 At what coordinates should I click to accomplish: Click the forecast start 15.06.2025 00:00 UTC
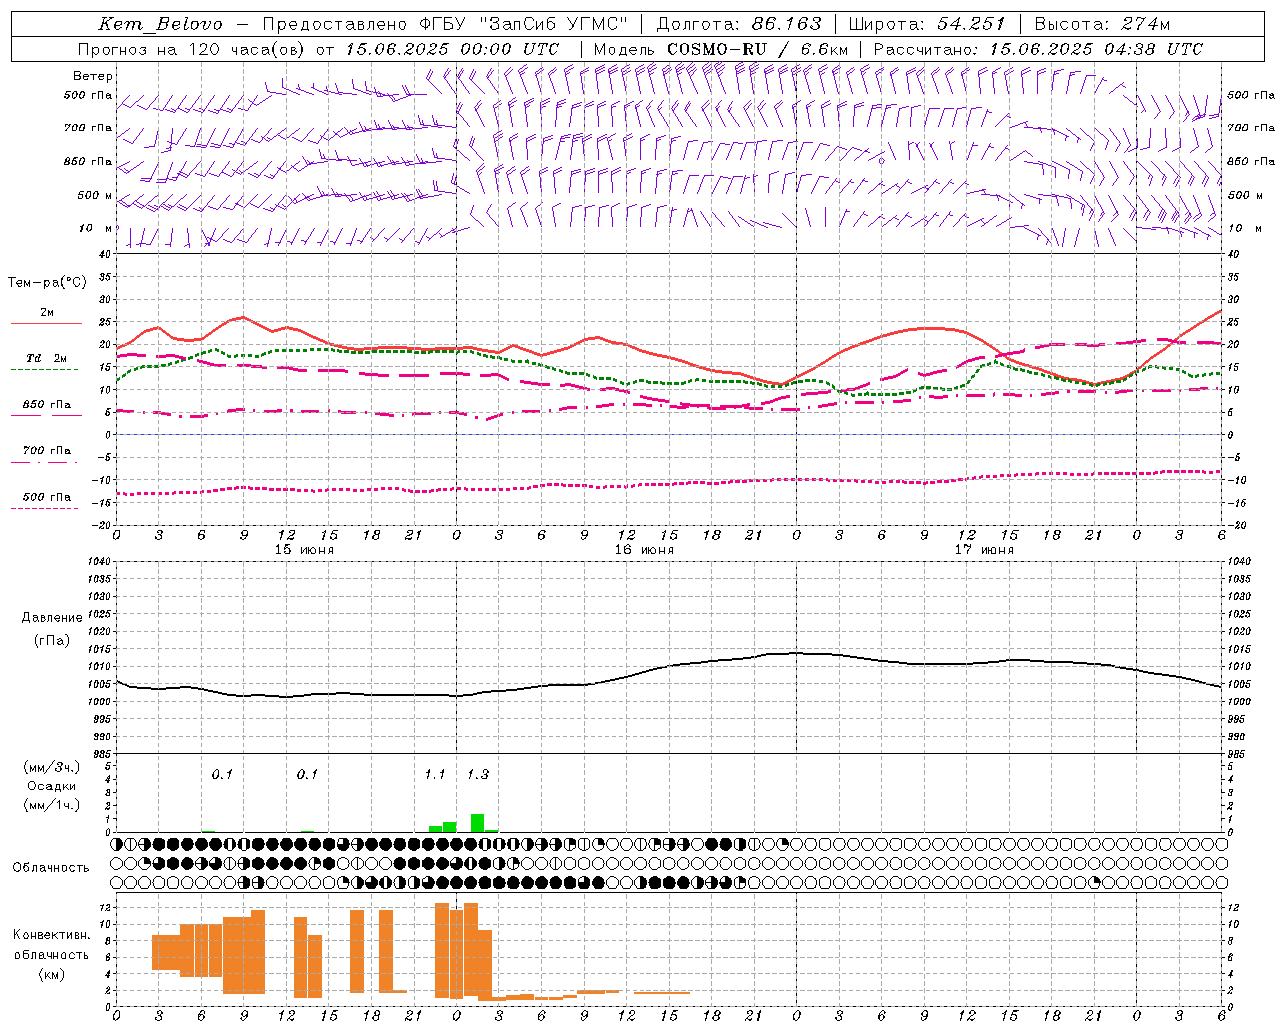[x=452, y=49]
